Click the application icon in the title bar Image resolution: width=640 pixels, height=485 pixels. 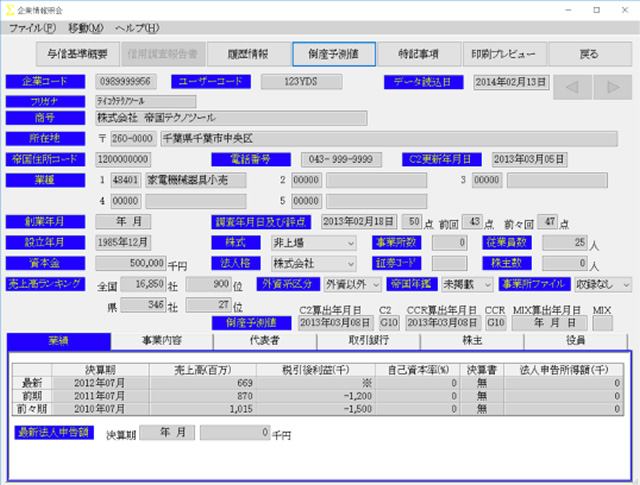point(10,8)
